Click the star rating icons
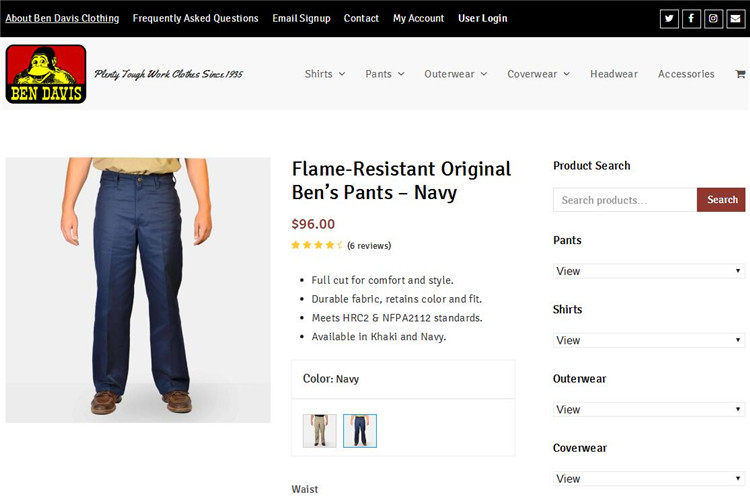 (317, 245)
